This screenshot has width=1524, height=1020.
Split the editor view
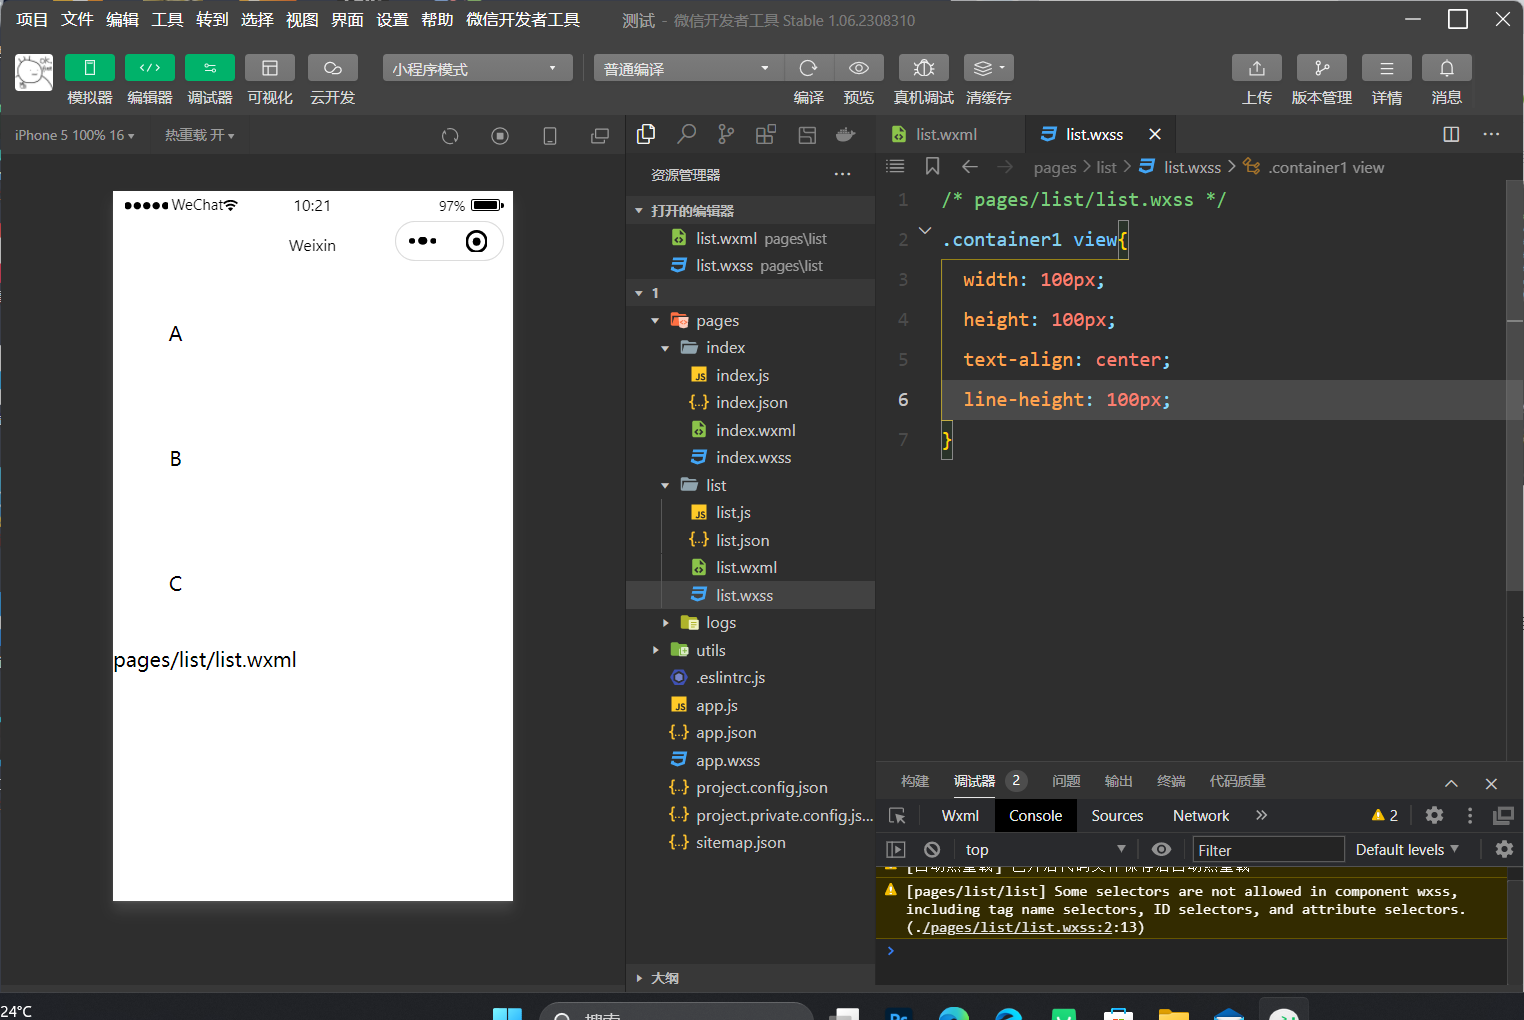coord(1451,134)
